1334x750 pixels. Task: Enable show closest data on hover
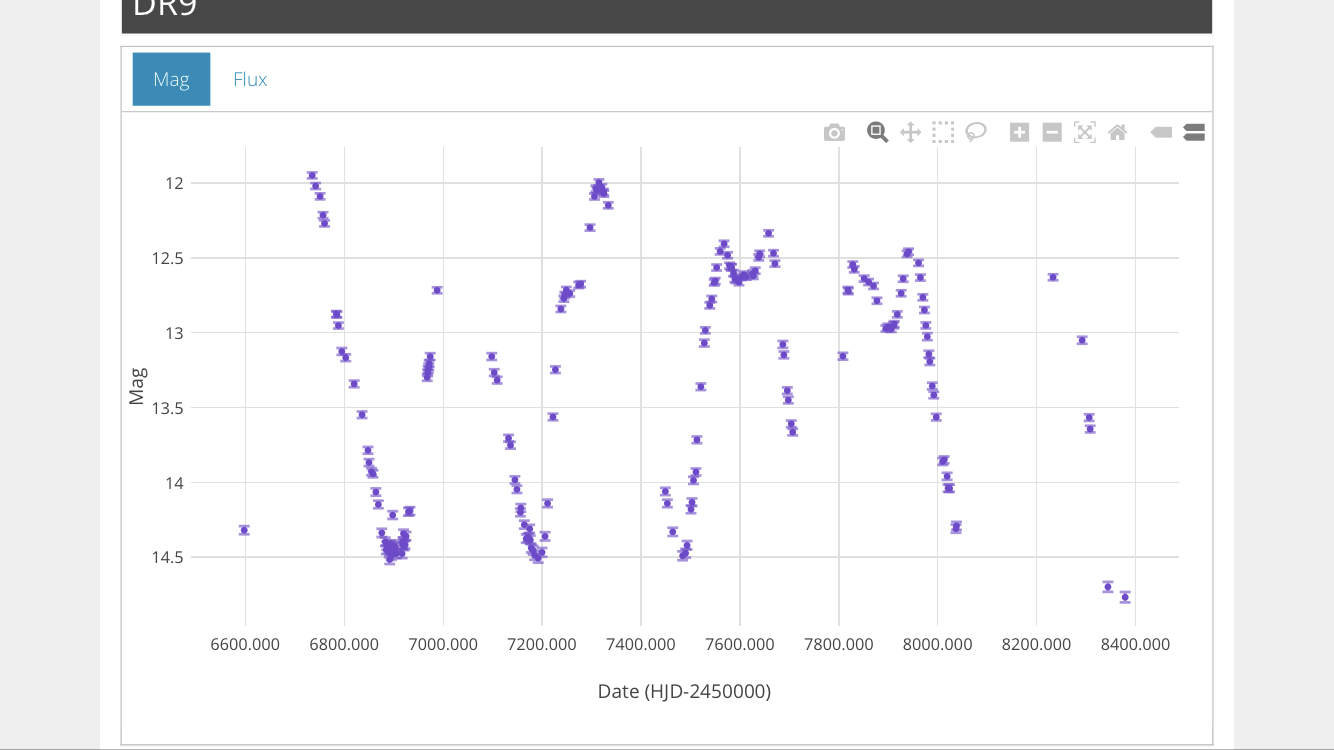1161,132
